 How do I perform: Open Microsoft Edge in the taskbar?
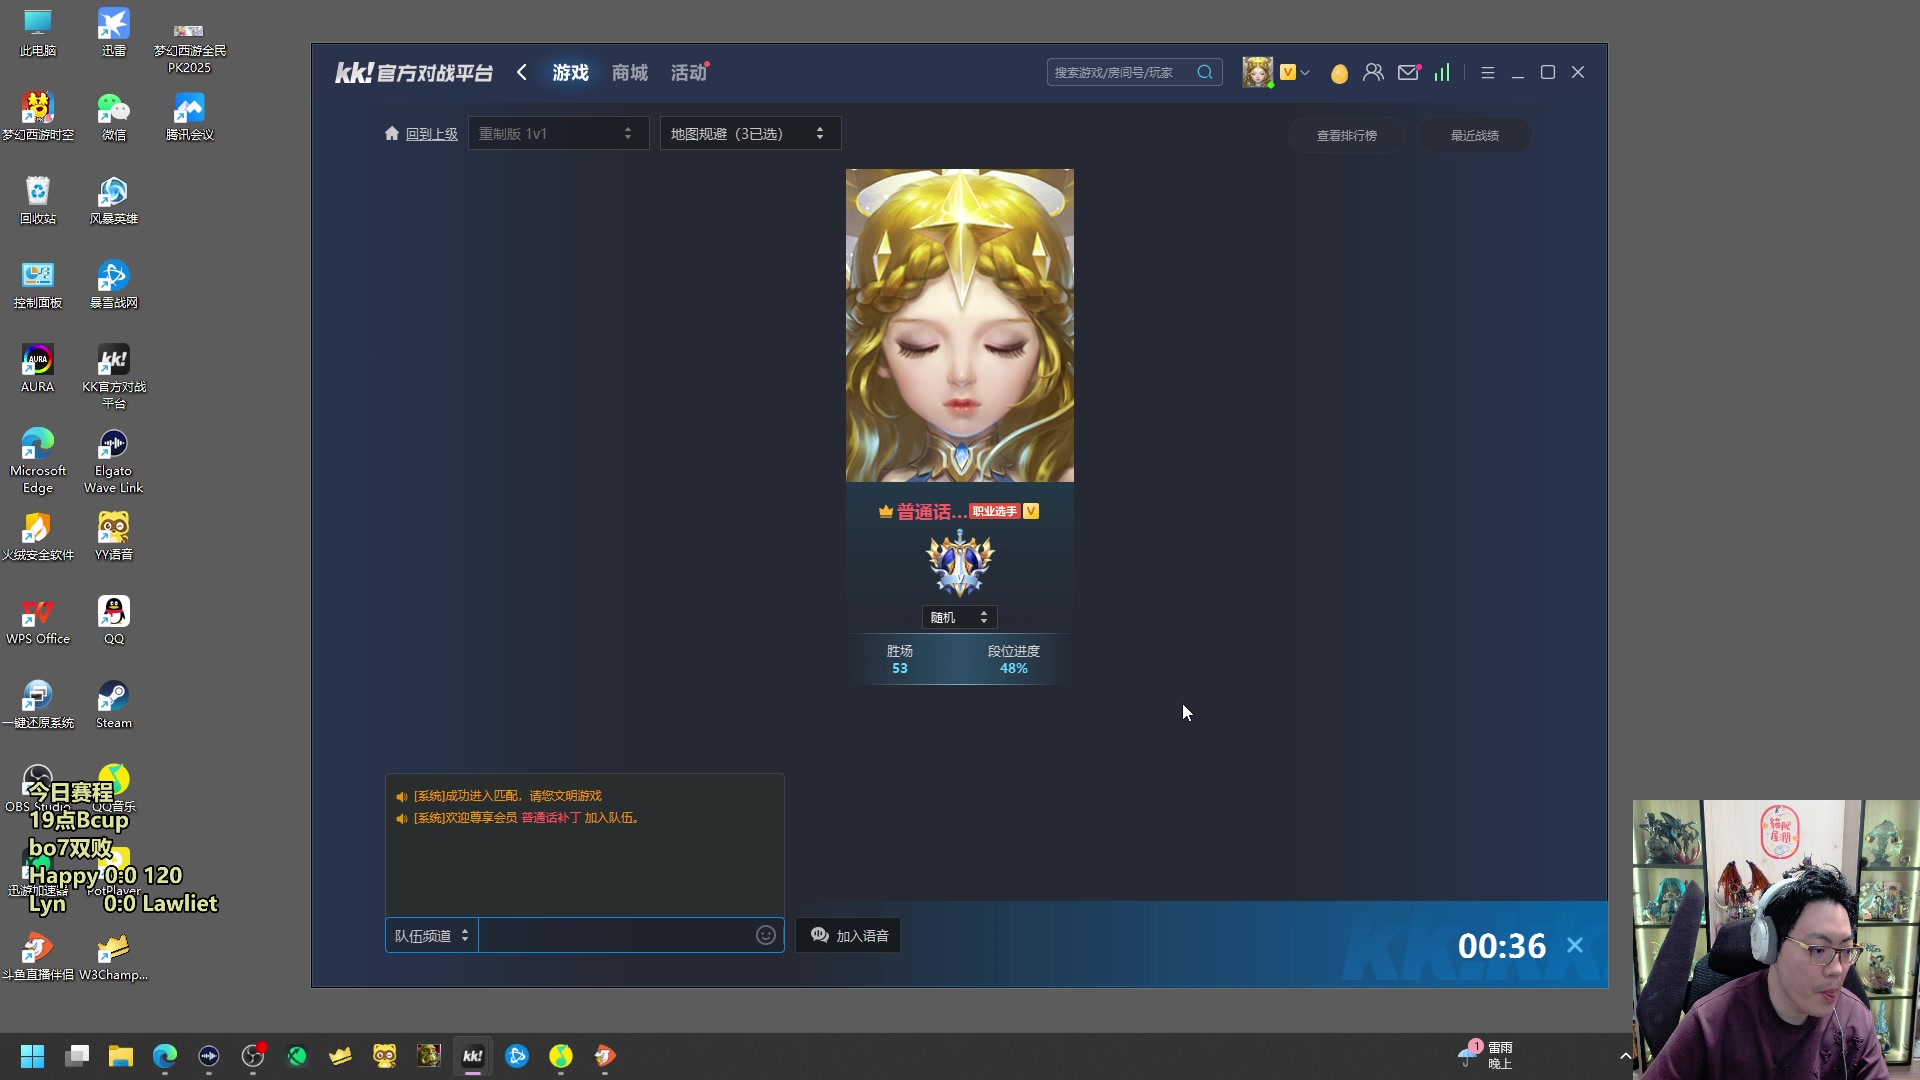[165, 1056]
